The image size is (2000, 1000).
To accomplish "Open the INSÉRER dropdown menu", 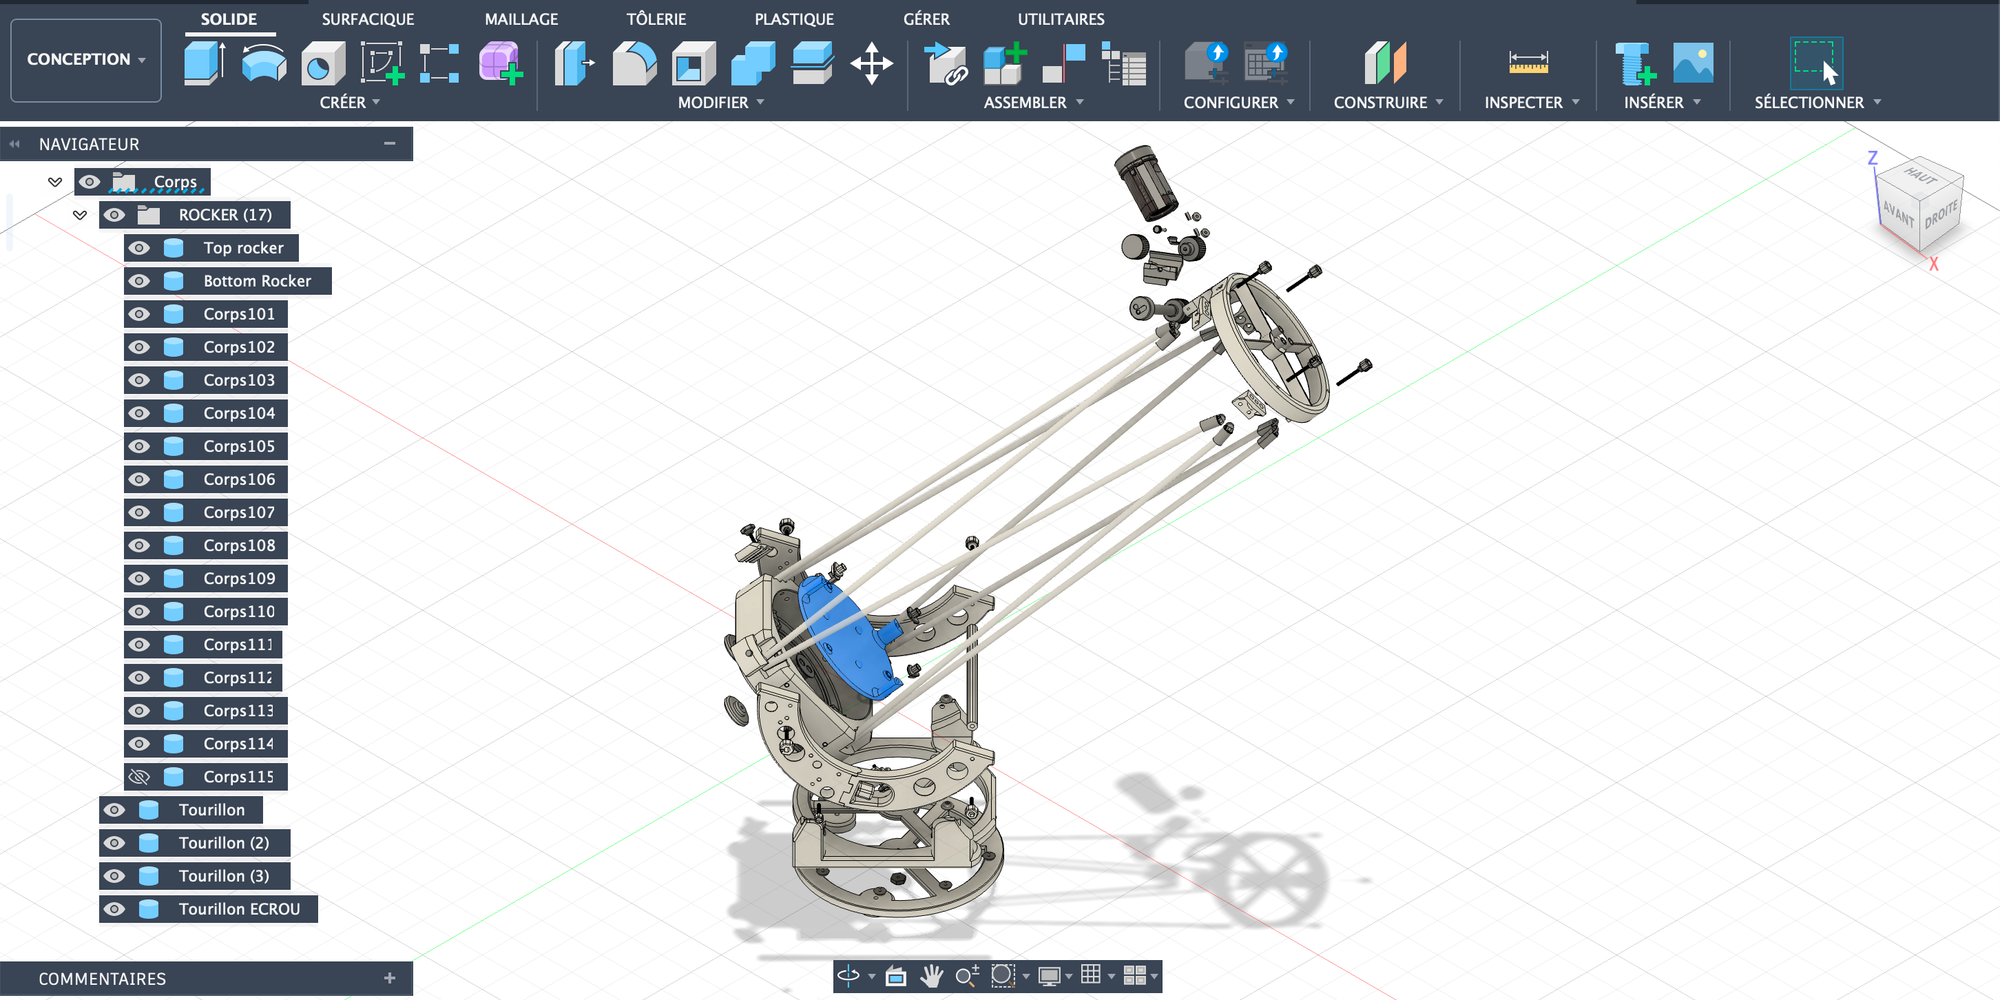I will point(1662,102).
